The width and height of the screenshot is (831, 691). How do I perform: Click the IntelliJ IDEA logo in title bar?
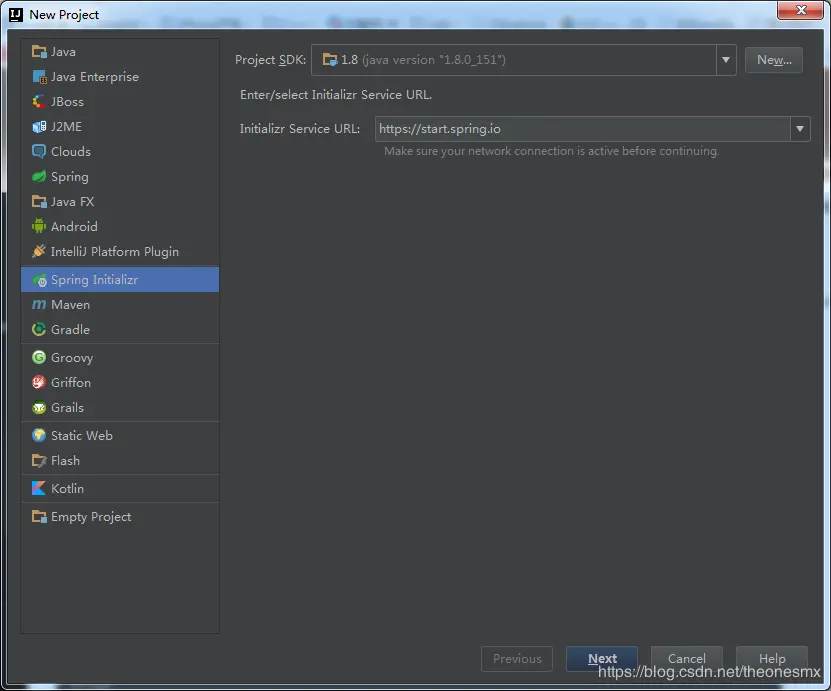point(16,14)
